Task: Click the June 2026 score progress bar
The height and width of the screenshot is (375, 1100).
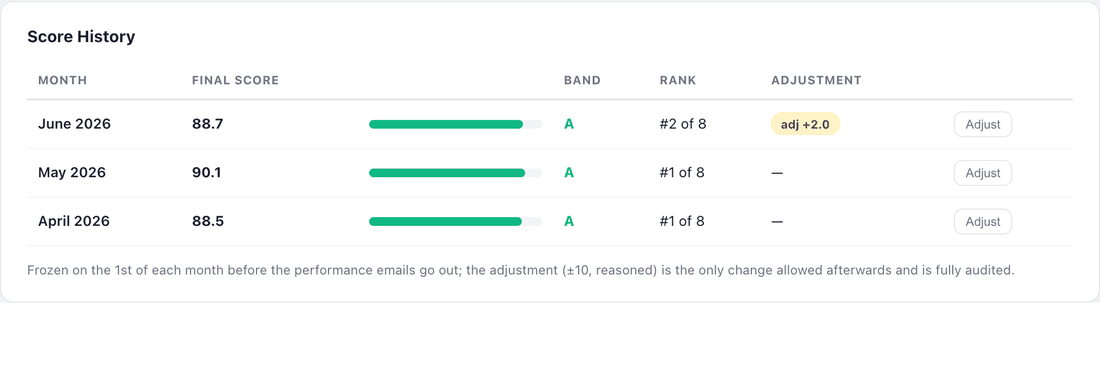Action: click(x=455, y=124)
